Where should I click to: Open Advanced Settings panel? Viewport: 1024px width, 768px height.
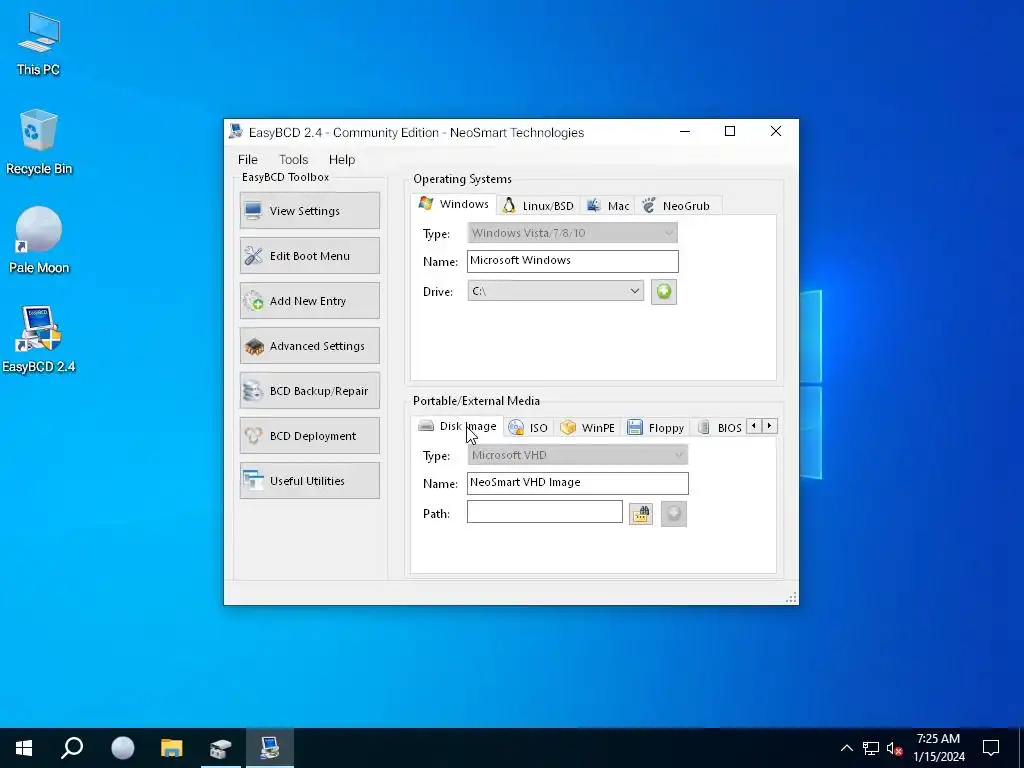point(310,345)
